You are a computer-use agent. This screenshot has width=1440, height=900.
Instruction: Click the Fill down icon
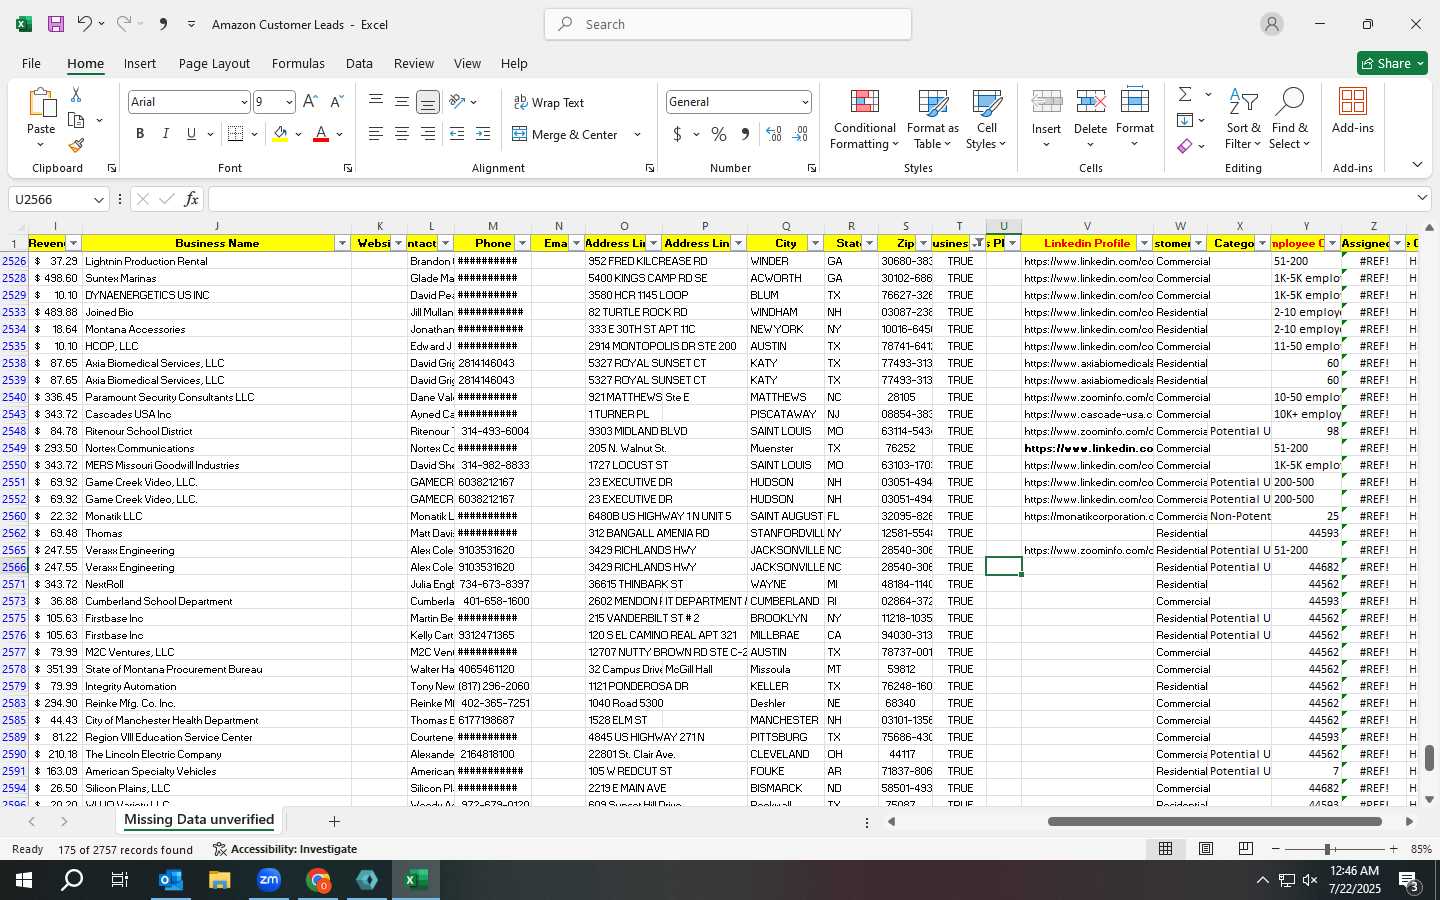pyautogui.click(x=1185, y=120)
